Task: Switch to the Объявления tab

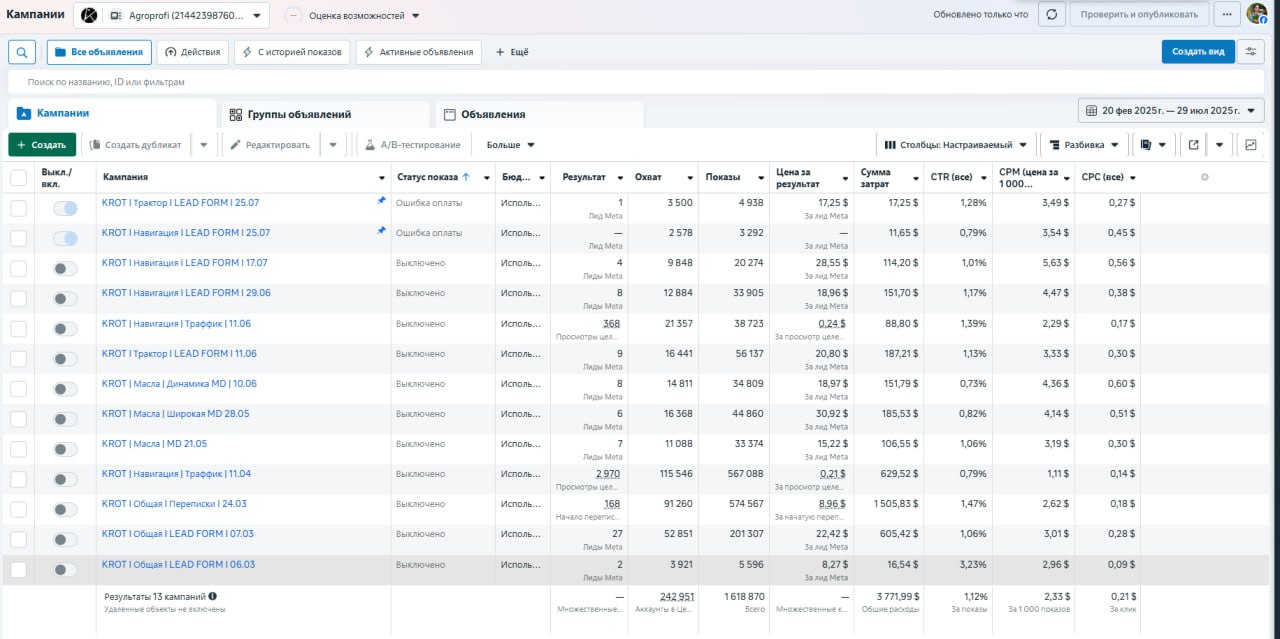Action: (x=492, y=114)
